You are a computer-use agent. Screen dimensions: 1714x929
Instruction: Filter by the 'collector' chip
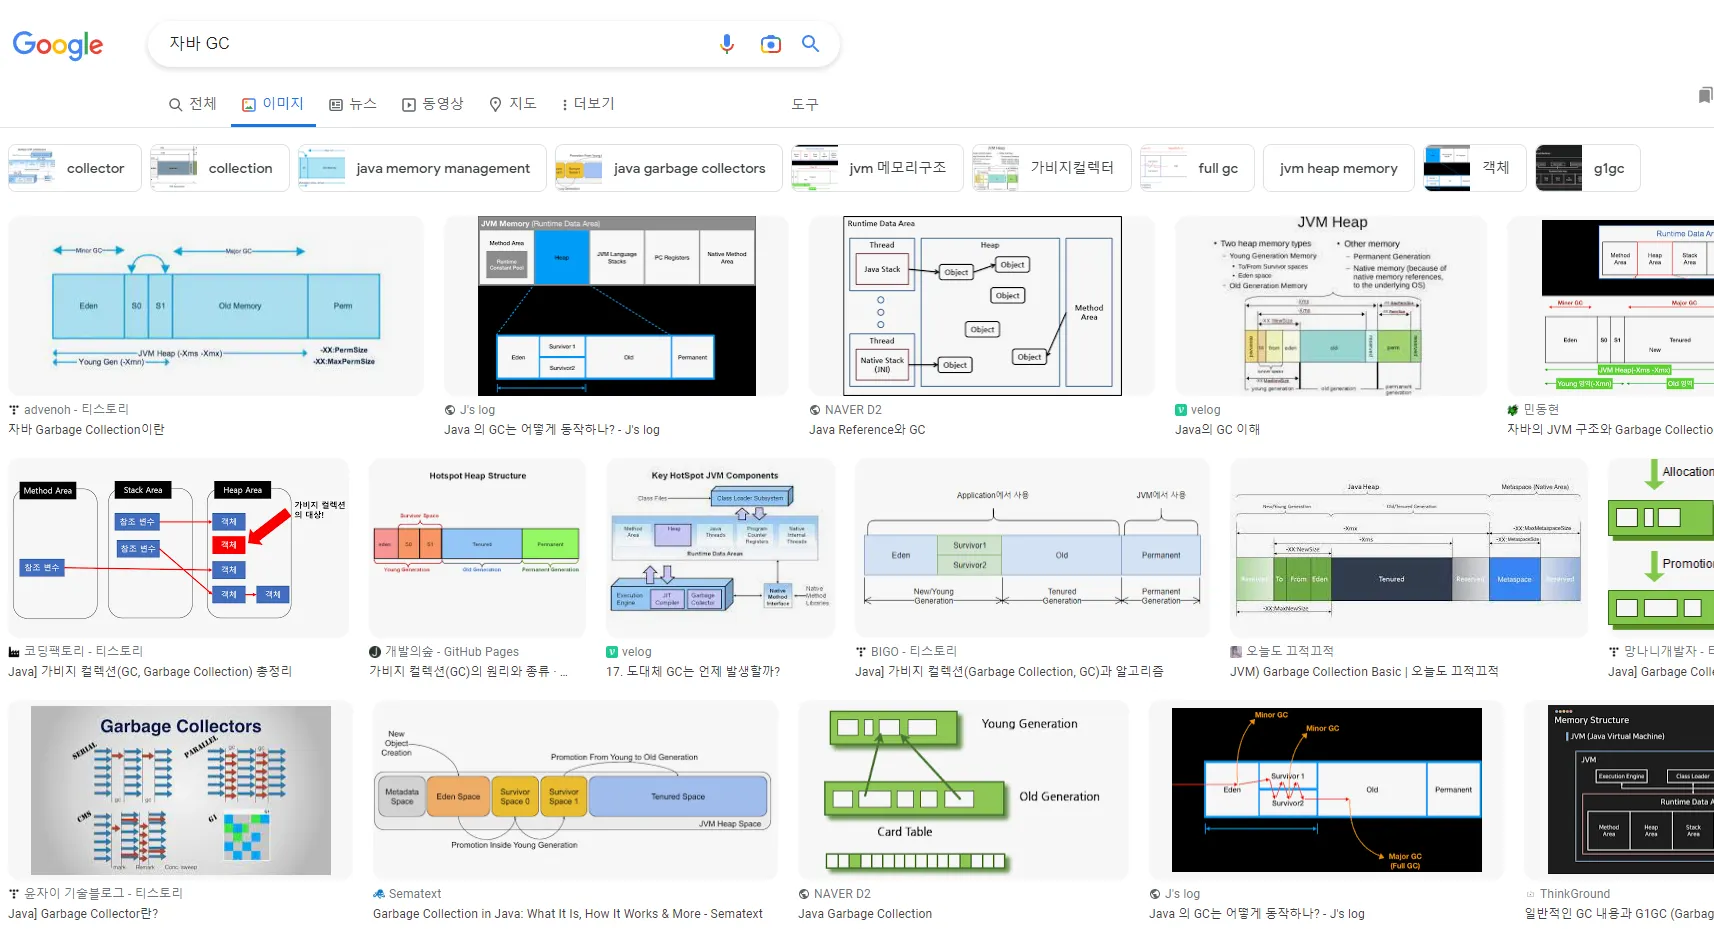pos(75,168)
